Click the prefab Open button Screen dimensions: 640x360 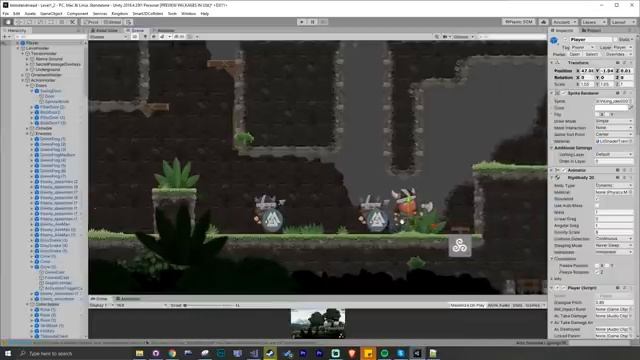pos(574,54)
